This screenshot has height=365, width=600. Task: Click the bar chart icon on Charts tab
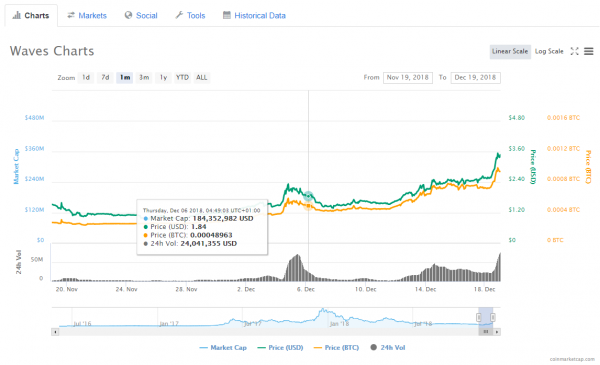point(16,15)
